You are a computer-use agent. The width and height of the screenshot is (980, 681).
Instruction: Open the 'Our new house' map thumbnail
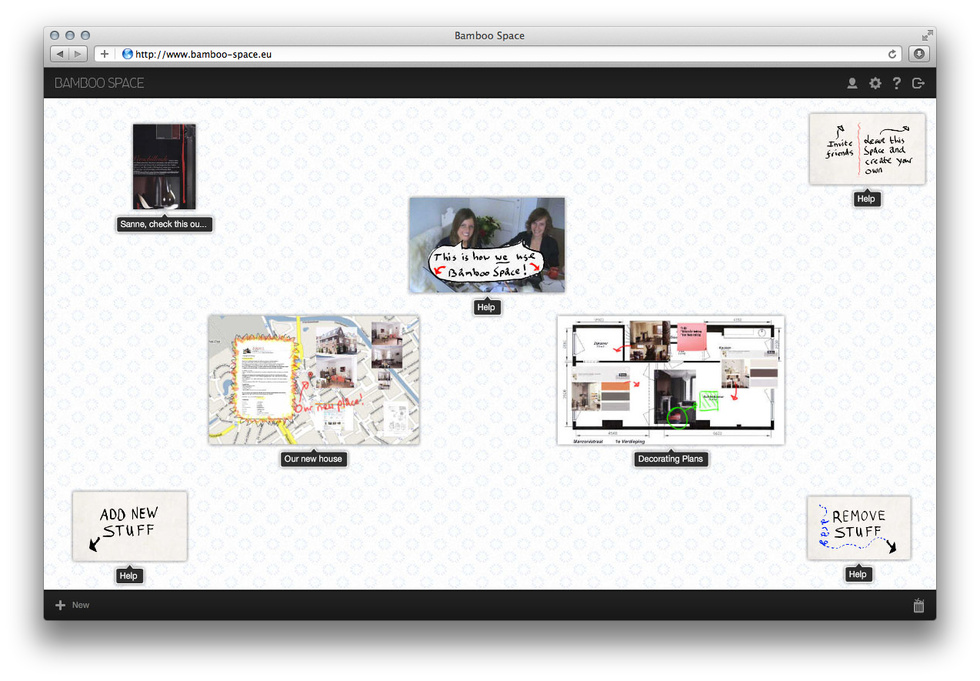tap(314, 380)
